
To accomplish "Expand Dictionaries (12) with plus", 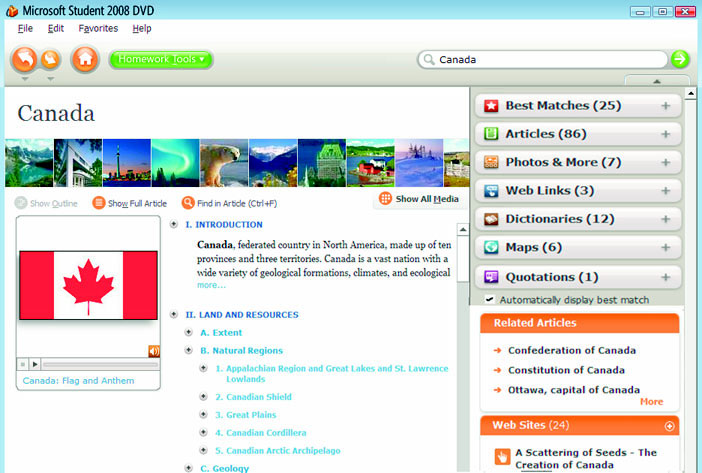I will click(x=666, y=219).
